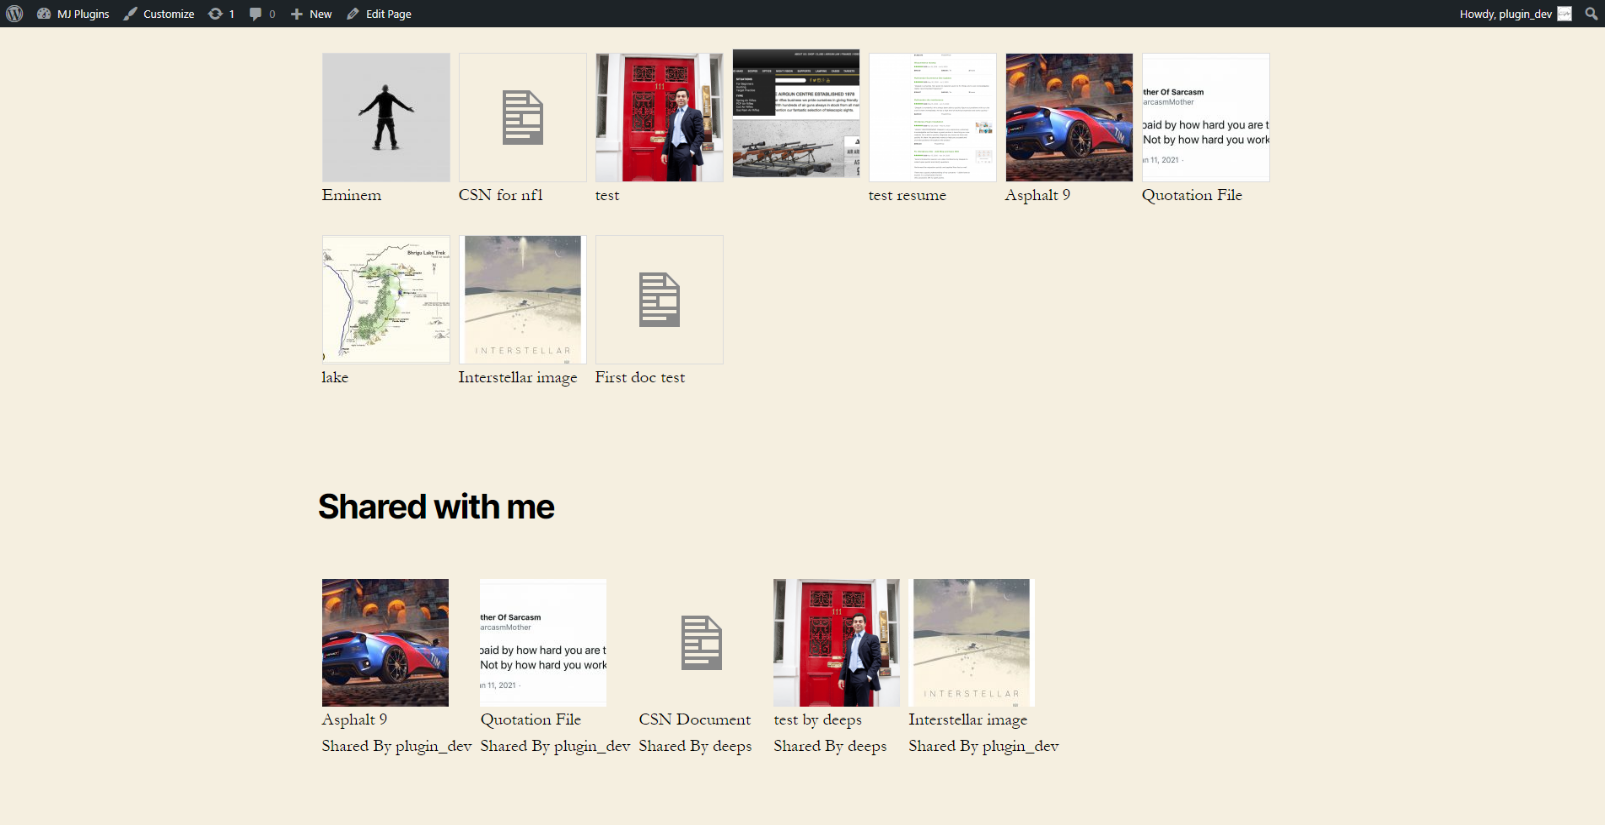Image resolution: width=1605 pixels, height=825 pixels.
Task: Click the test resume title
Action: 907,195
